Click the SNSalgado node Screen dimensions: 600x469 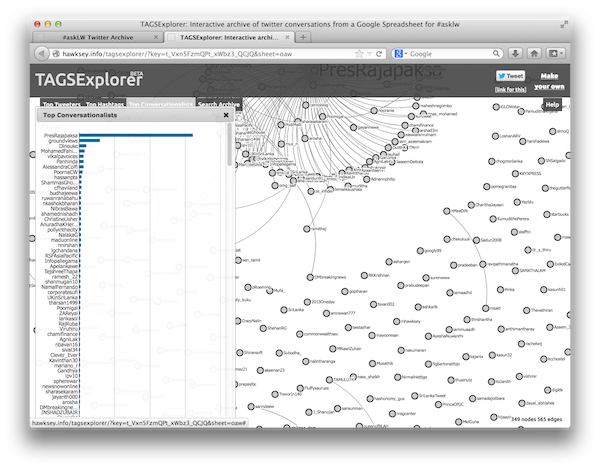coord(541,161)
